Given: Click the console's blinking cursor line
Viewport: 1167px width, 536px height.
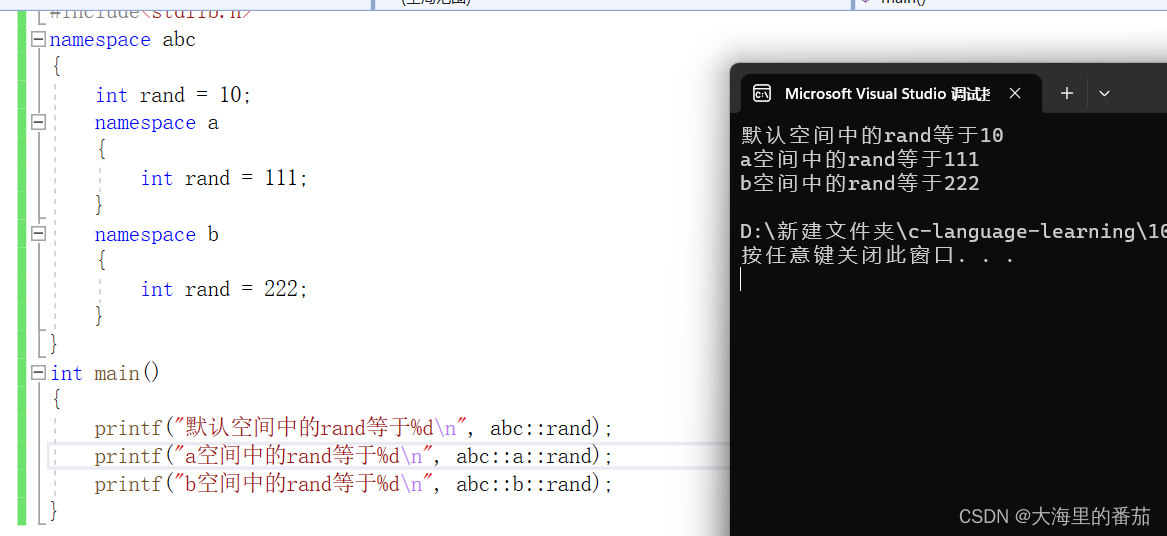Looking at the screenshot, I should tap(742, 280).
